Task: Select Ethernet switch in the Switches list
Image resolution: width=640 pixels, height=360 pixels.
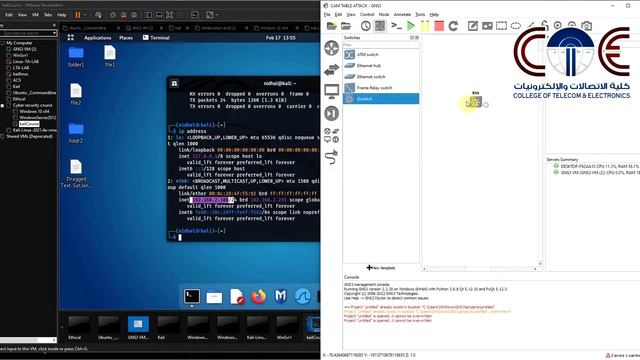Action: (x=381, y=76)
